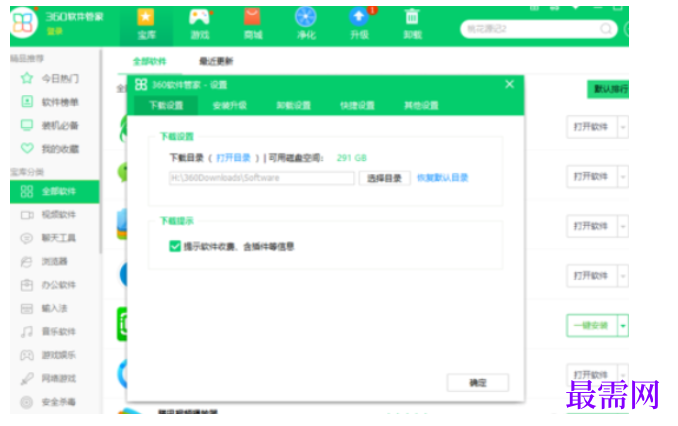The height and width of the screenshot is (426, 678).
Task: Open the 游戏 gamepad icon in top toolbar
Action: pyautogui.click(x=199, y=17)
